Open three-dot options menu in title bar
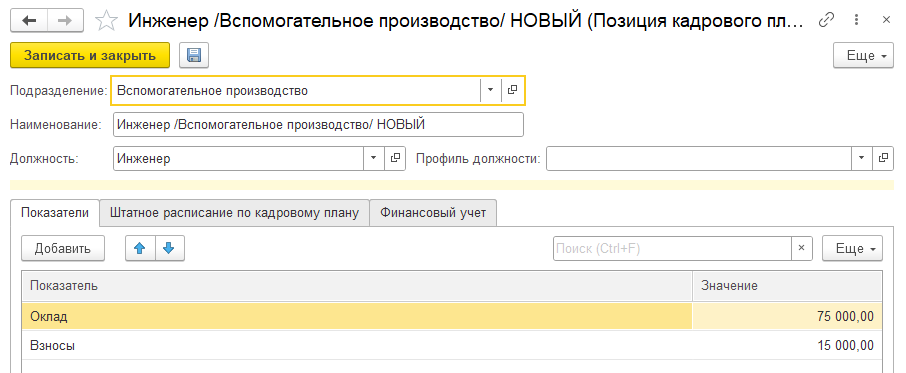Screen dimensions: 906x373 [856, 21]
